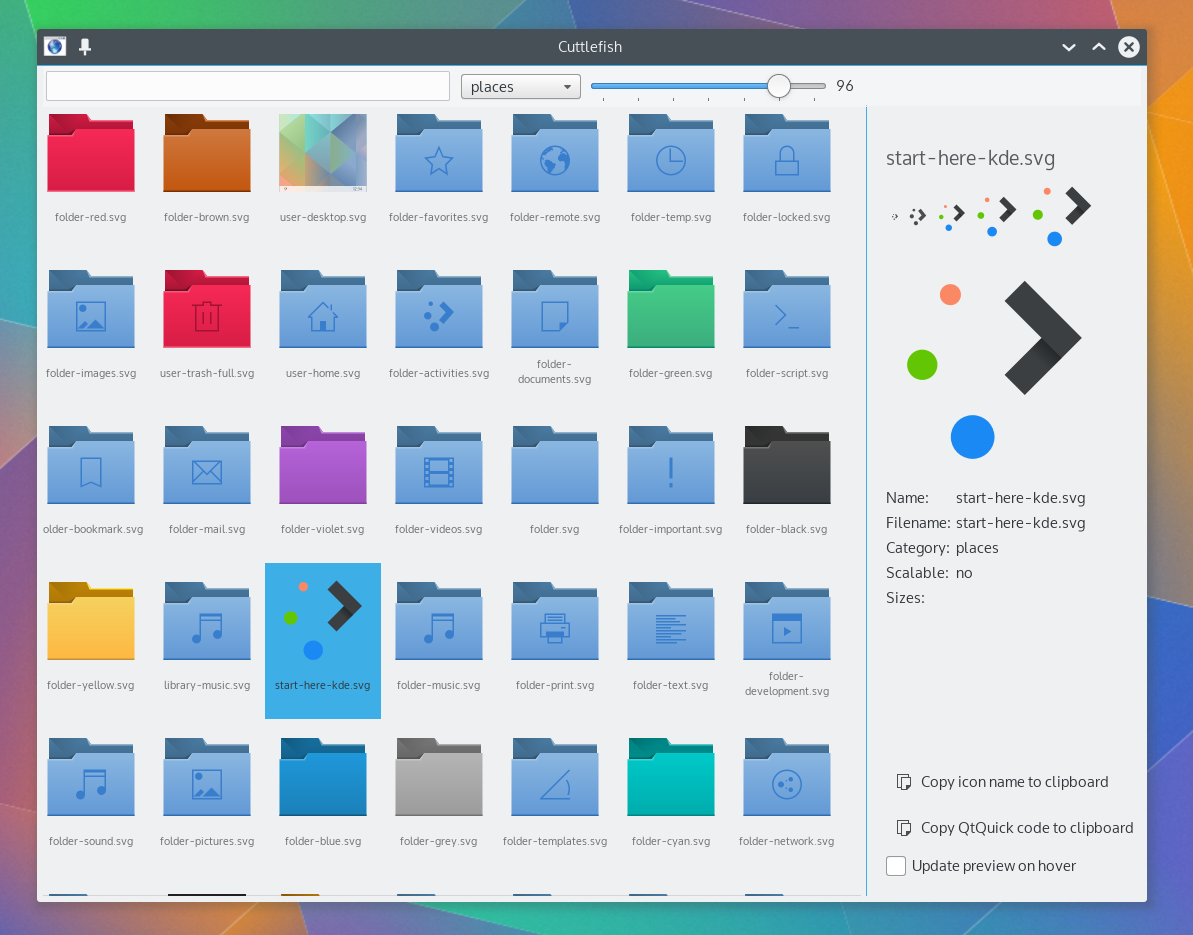Select the folder-activities.svg icon
This screenshot has height=935, width=1193.
coord(438,311)
